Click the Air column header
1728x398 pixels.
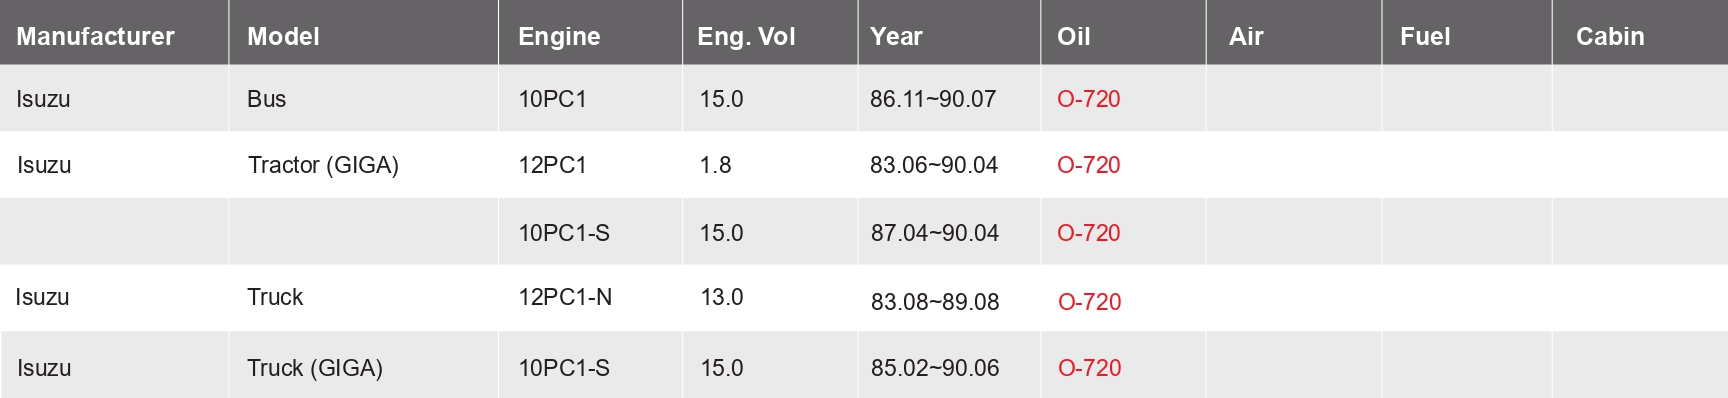(1246, 37)
